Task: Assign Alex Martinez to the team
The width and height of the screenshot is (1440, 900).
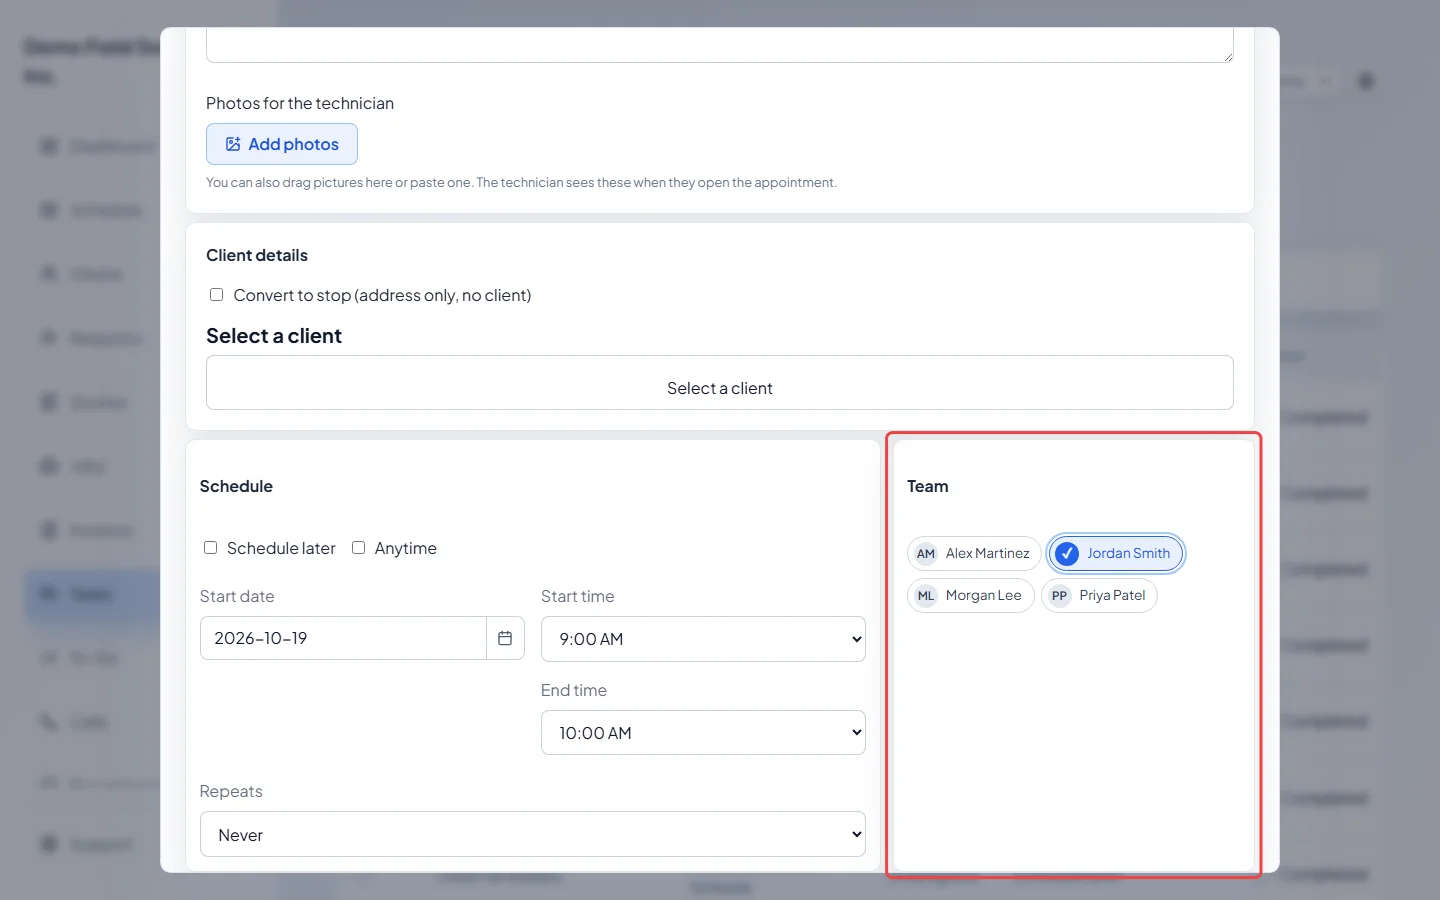Action: tap(974, 553)
